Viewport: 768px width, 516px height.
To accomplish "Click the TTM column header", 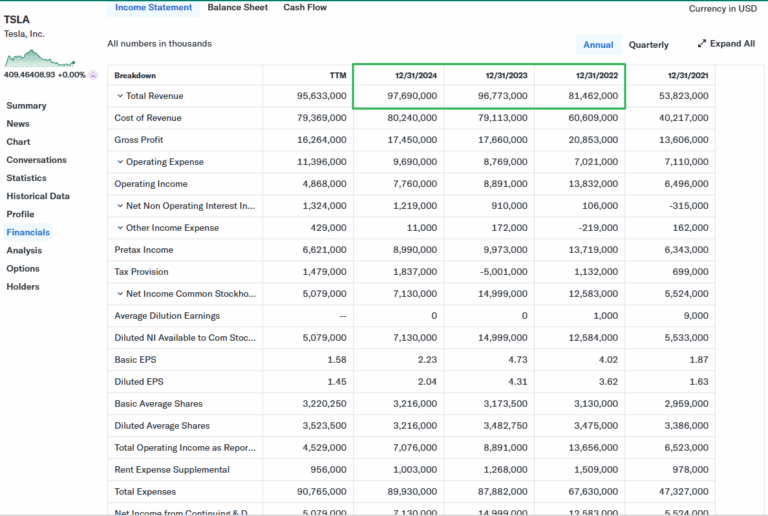I will (337, 76).
